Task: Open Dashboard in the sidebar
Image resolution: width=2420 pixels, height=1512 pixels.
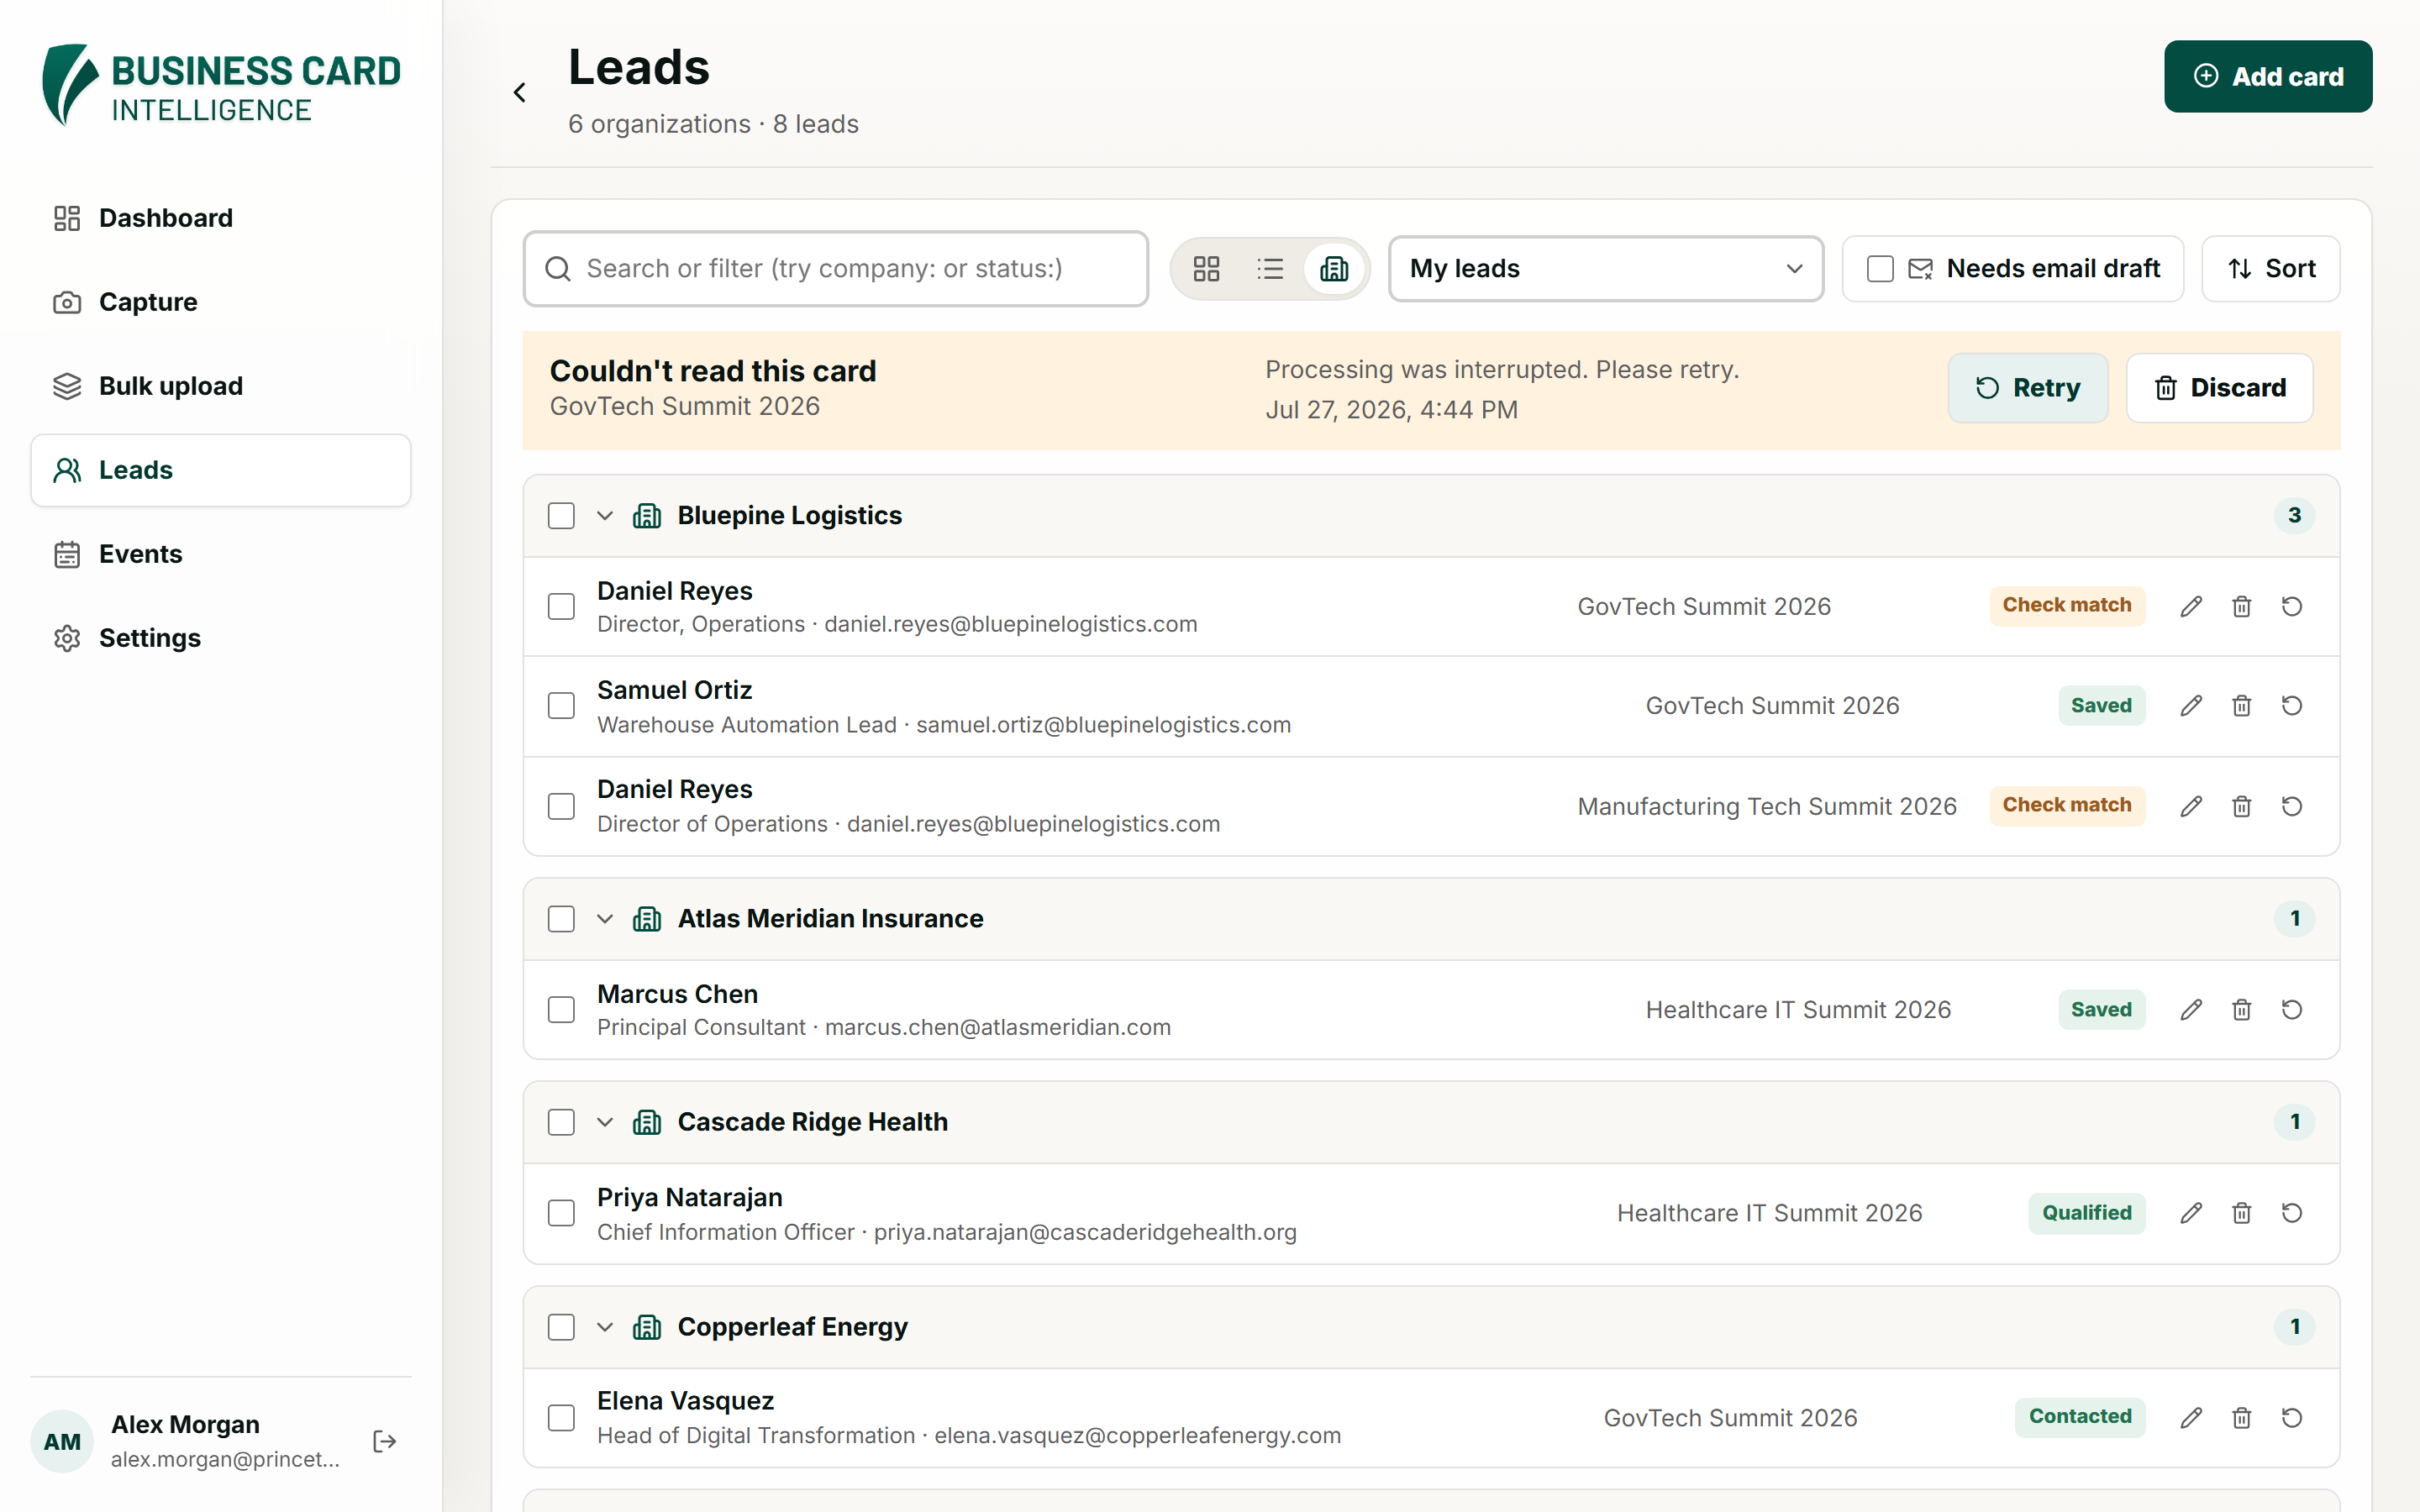Action: point(221,218)
